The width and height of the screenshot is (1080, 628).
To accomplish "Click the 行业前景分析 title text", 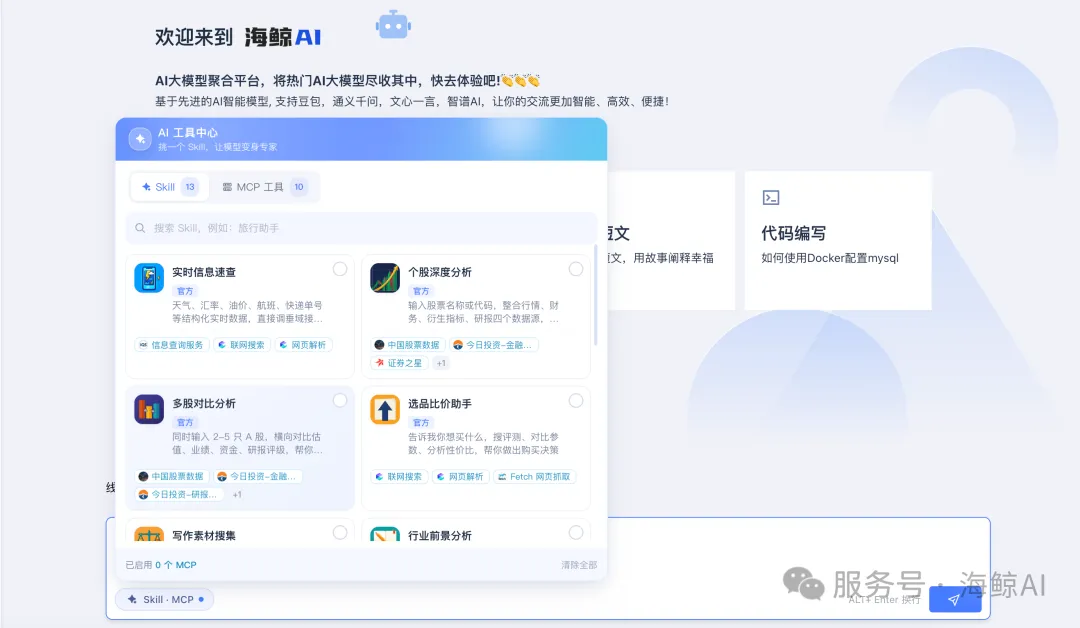I will (x=439, y=535).
